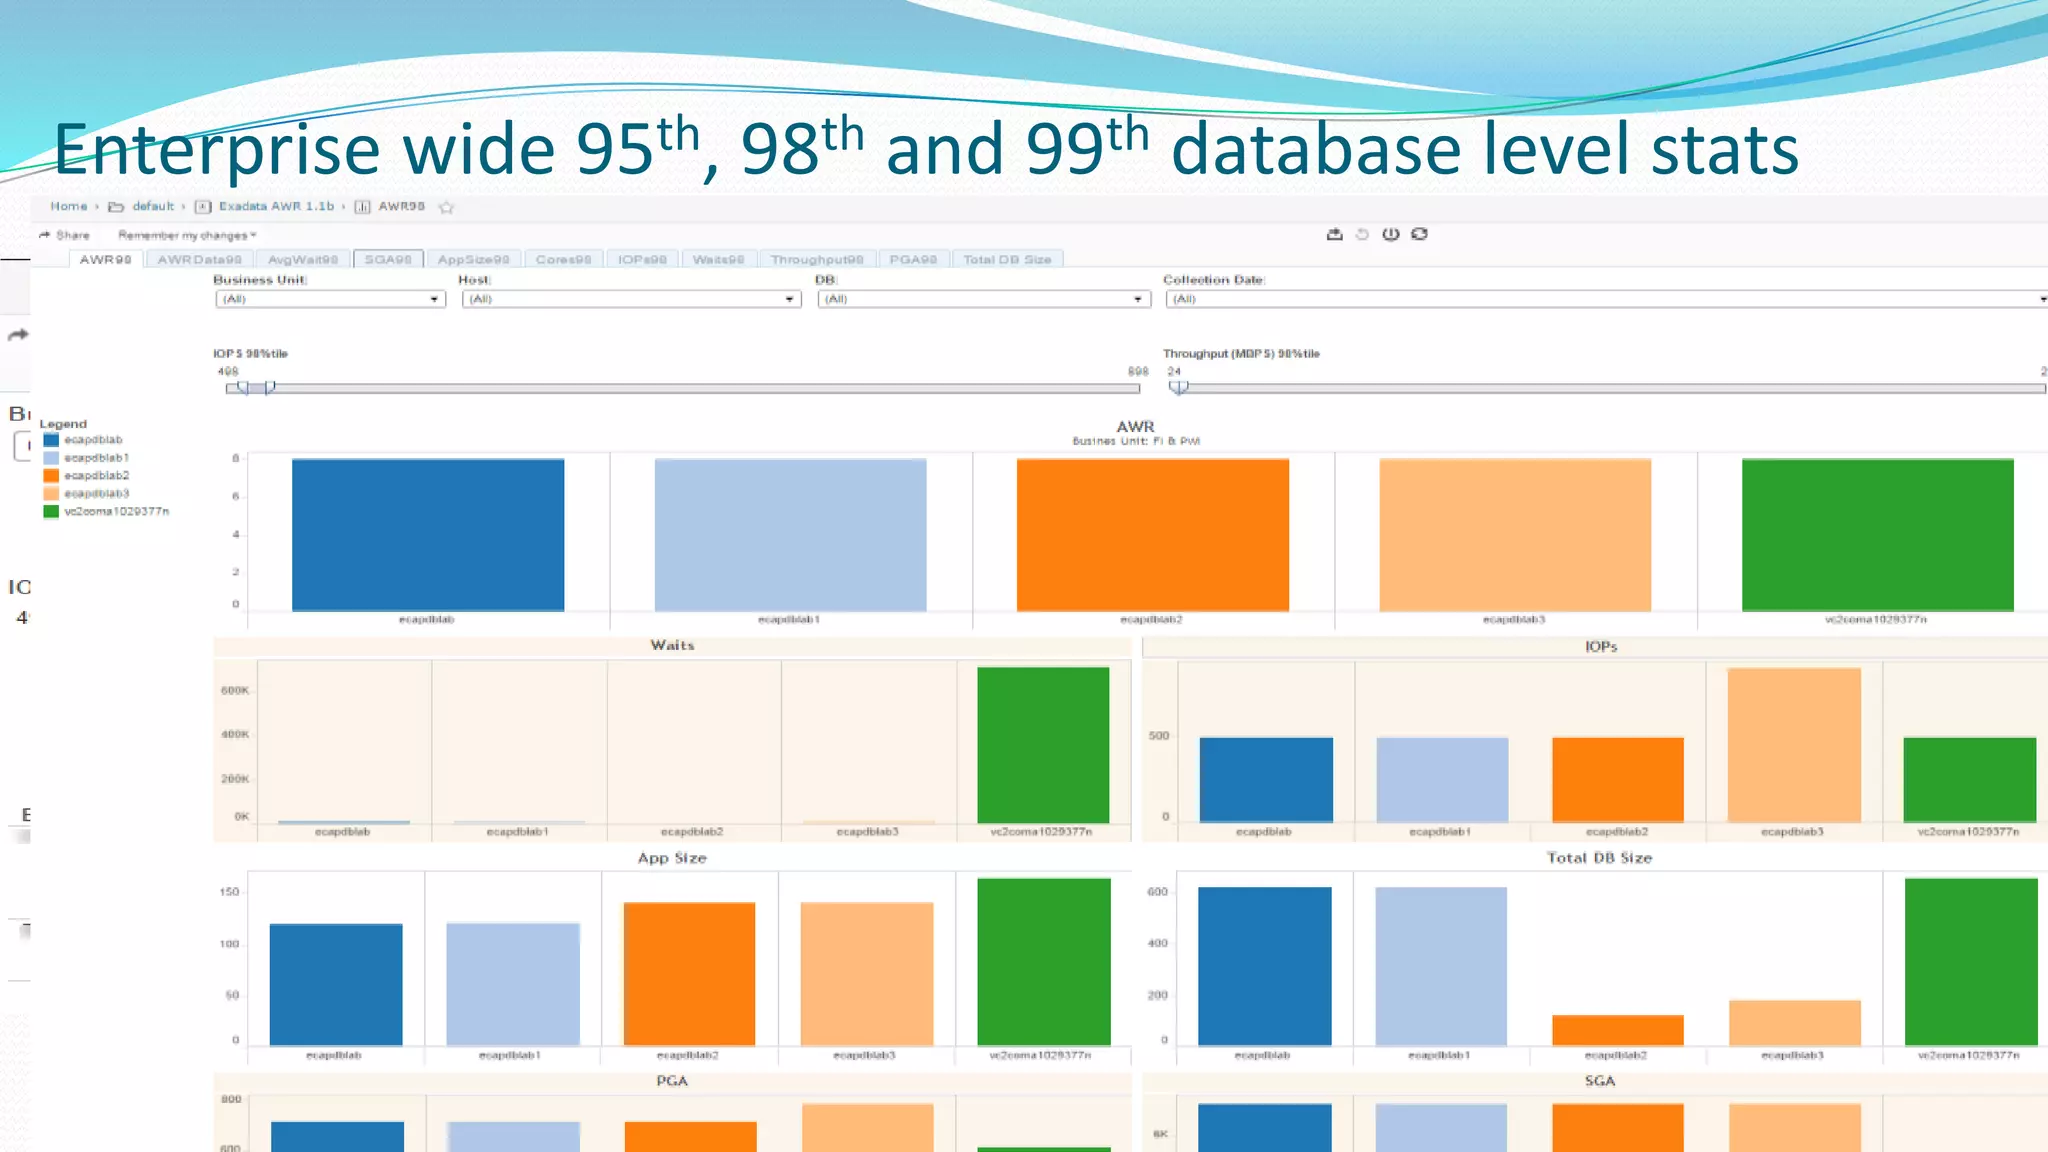The height and width of the screenshot is (1152, 2048).
Task: Switch to the PGA98 tab
Action: pyautogui.click(x=913, y=259)
